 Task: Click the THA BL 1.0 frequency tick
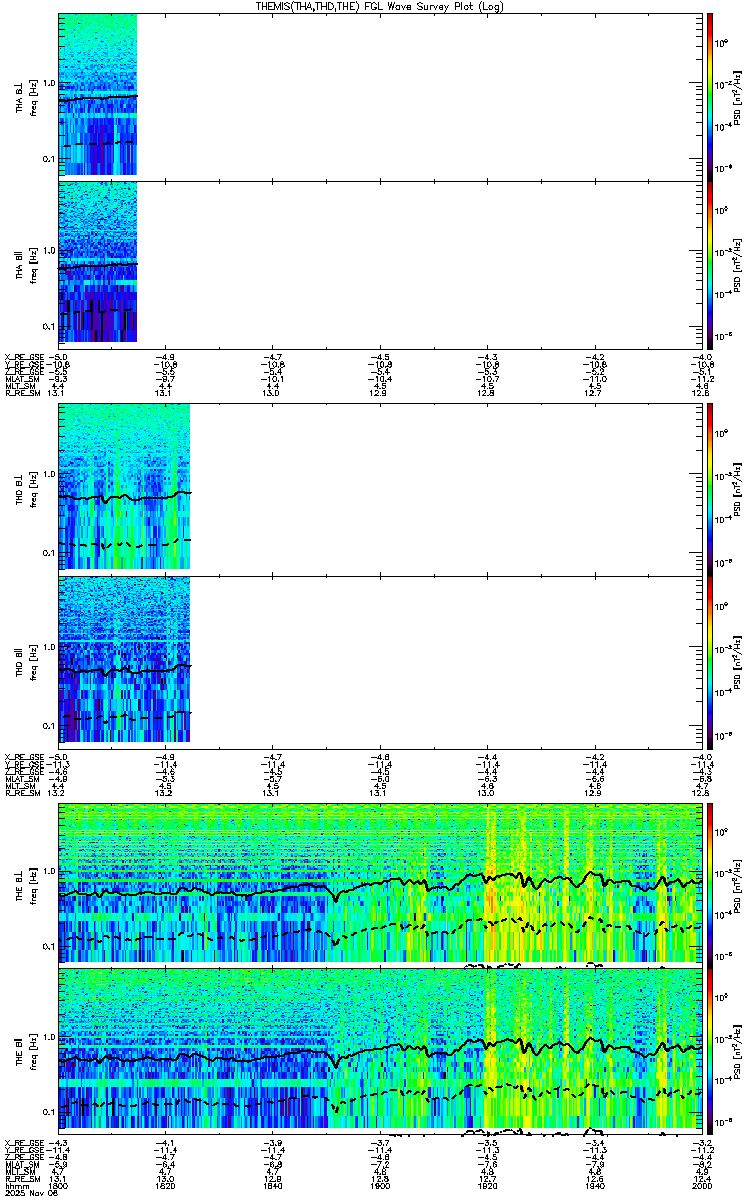click(49, 83)
